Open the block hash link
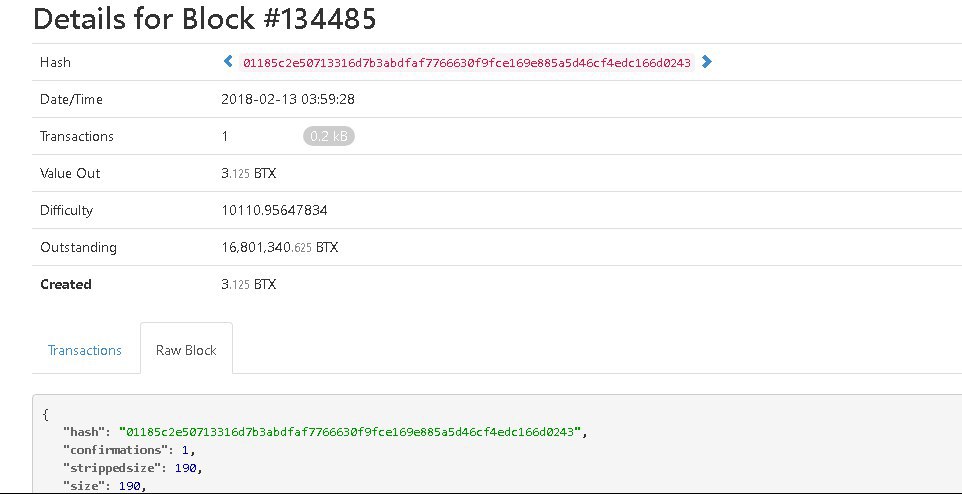This screenshot has width=962, height=494. point(466,63)
